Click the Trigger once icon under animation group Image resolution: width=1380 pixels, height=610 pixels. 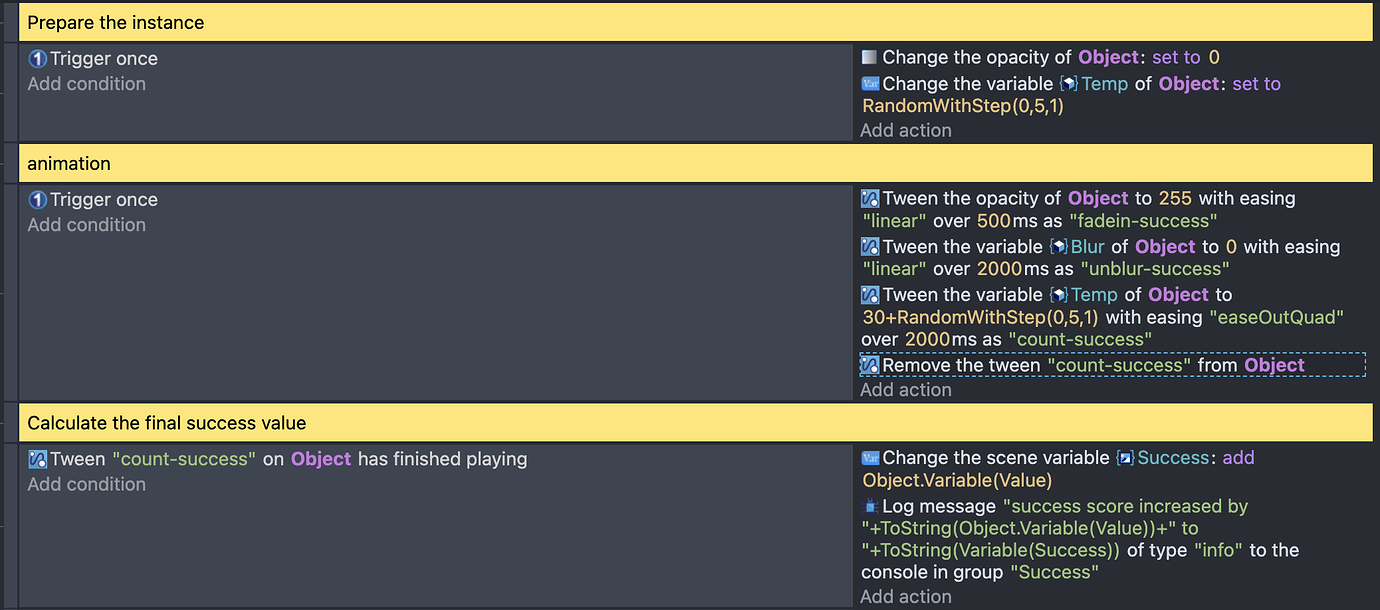click(38, 200)
